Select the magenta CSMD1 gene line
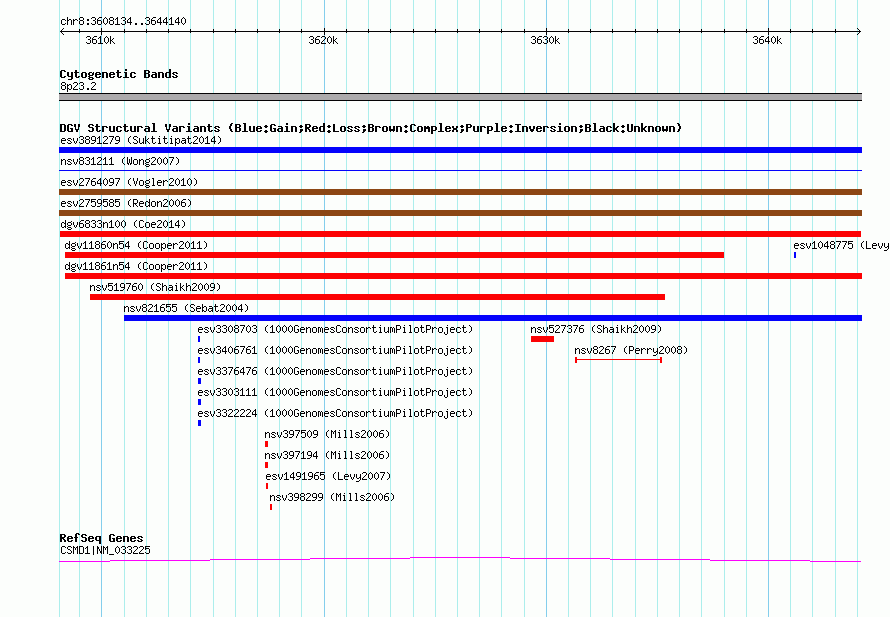This screenshot has height=617, width=890. (x=460, y=560)
